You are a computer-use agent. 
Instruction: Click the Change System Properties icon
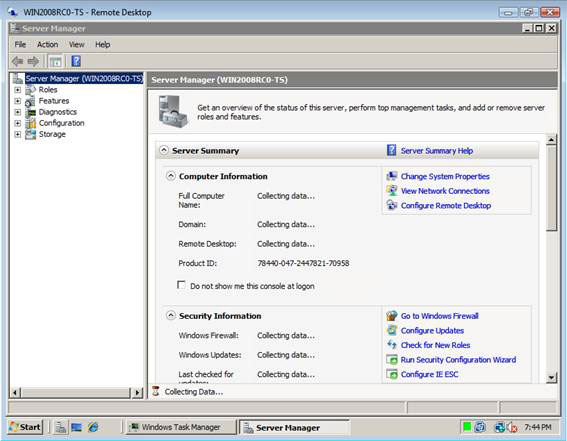[x=392, y=176]
